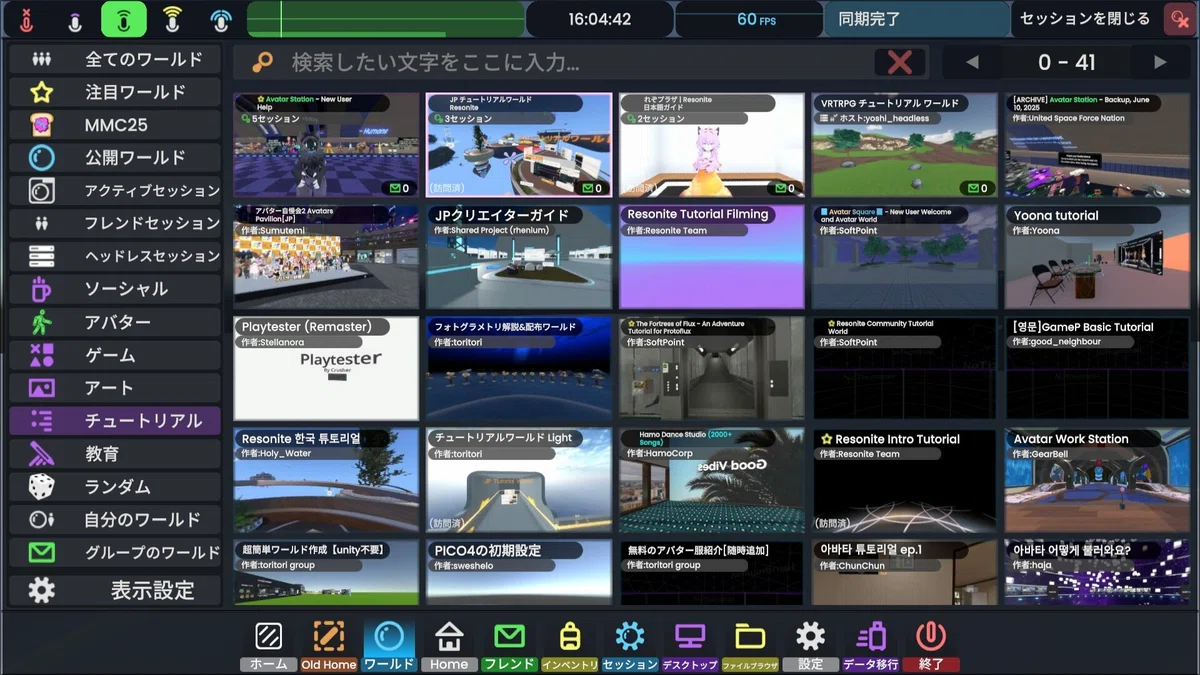
Task: Open the 注目ワールド featured category
Action: 115,92
